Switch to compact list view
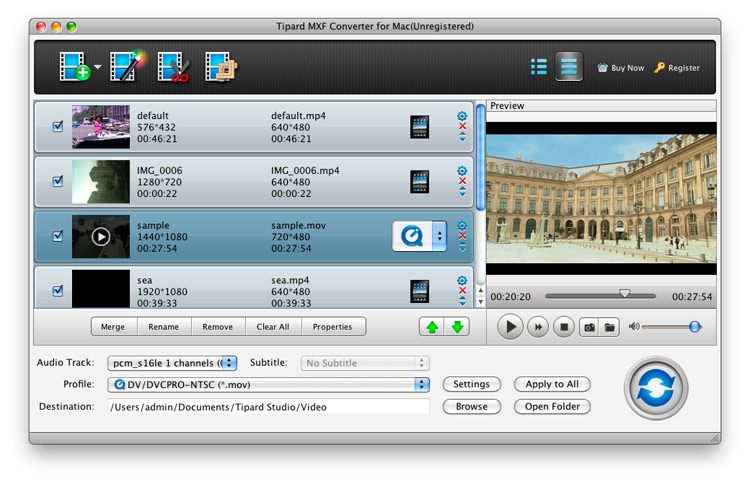The height and width of the screenshot is (484, 750). [539, 67]
